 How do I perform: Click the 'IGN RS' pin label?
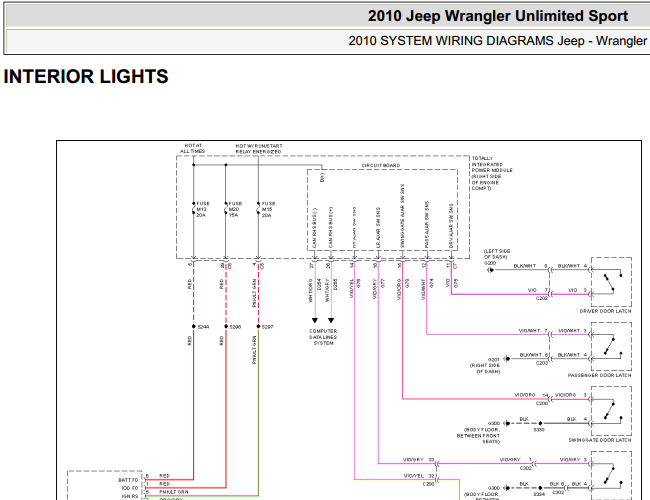click(x=130, y=496)
